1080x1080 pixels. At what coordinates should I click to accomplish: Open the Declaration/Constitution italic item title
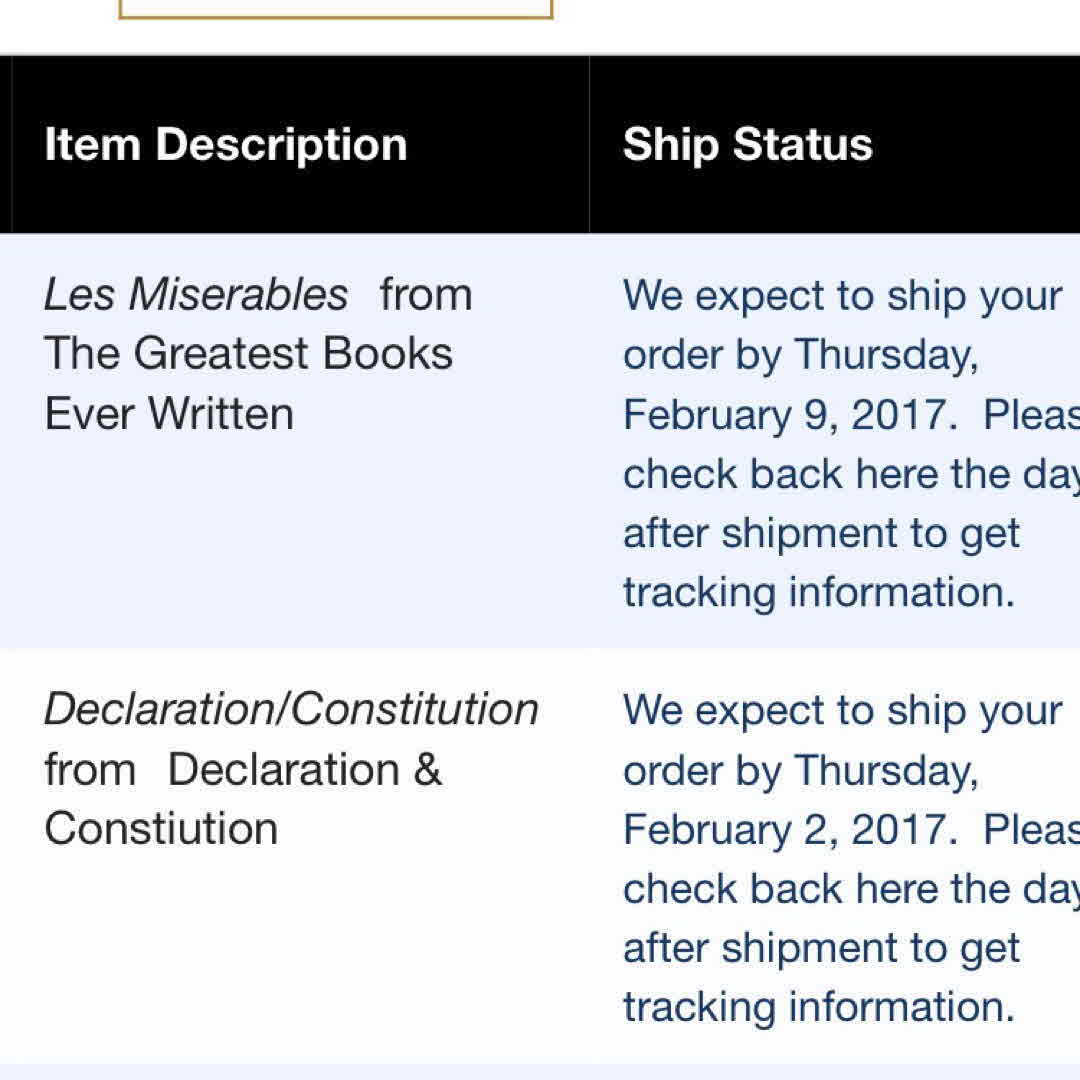(x=291, y=710)
